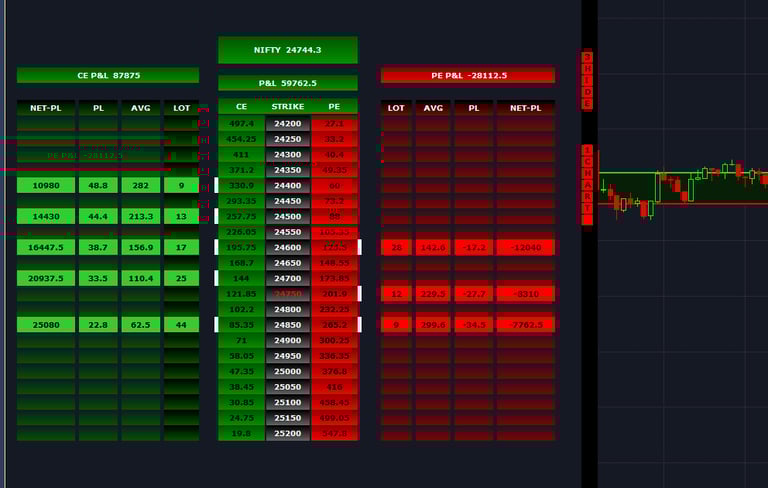This screenshot has height=488, width=768.
Task: Select strike 24950 row
Action: click(288, 356)
